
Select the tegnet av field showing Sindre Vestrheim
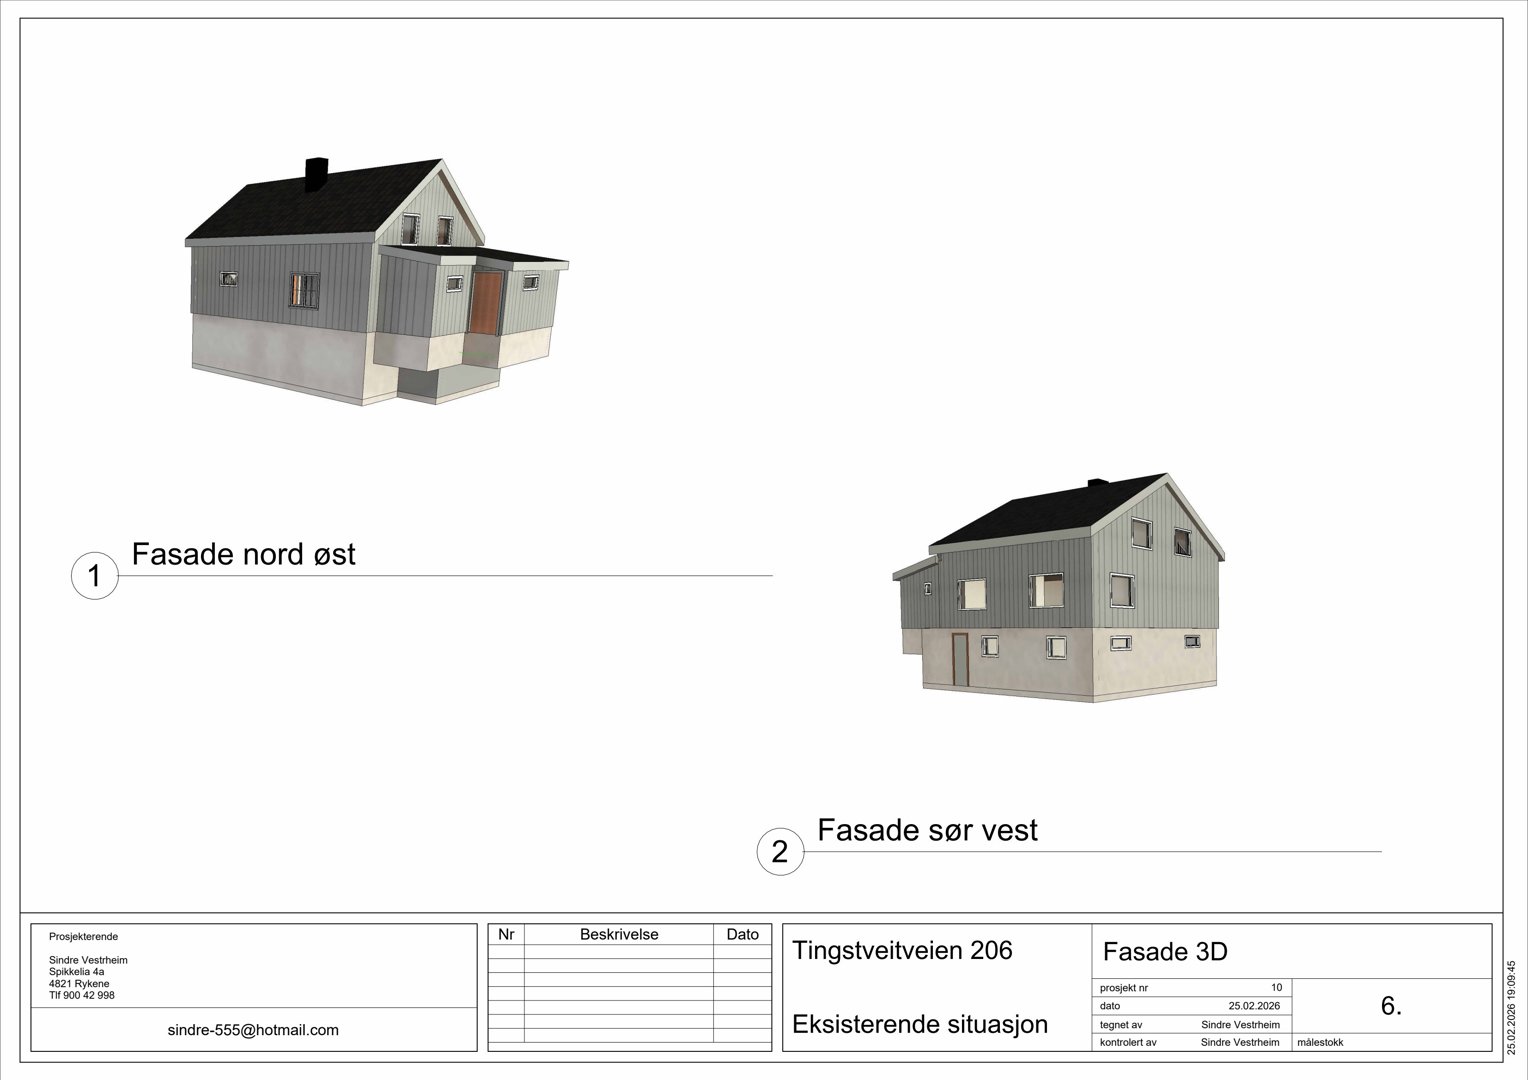pos(1240,1024)
